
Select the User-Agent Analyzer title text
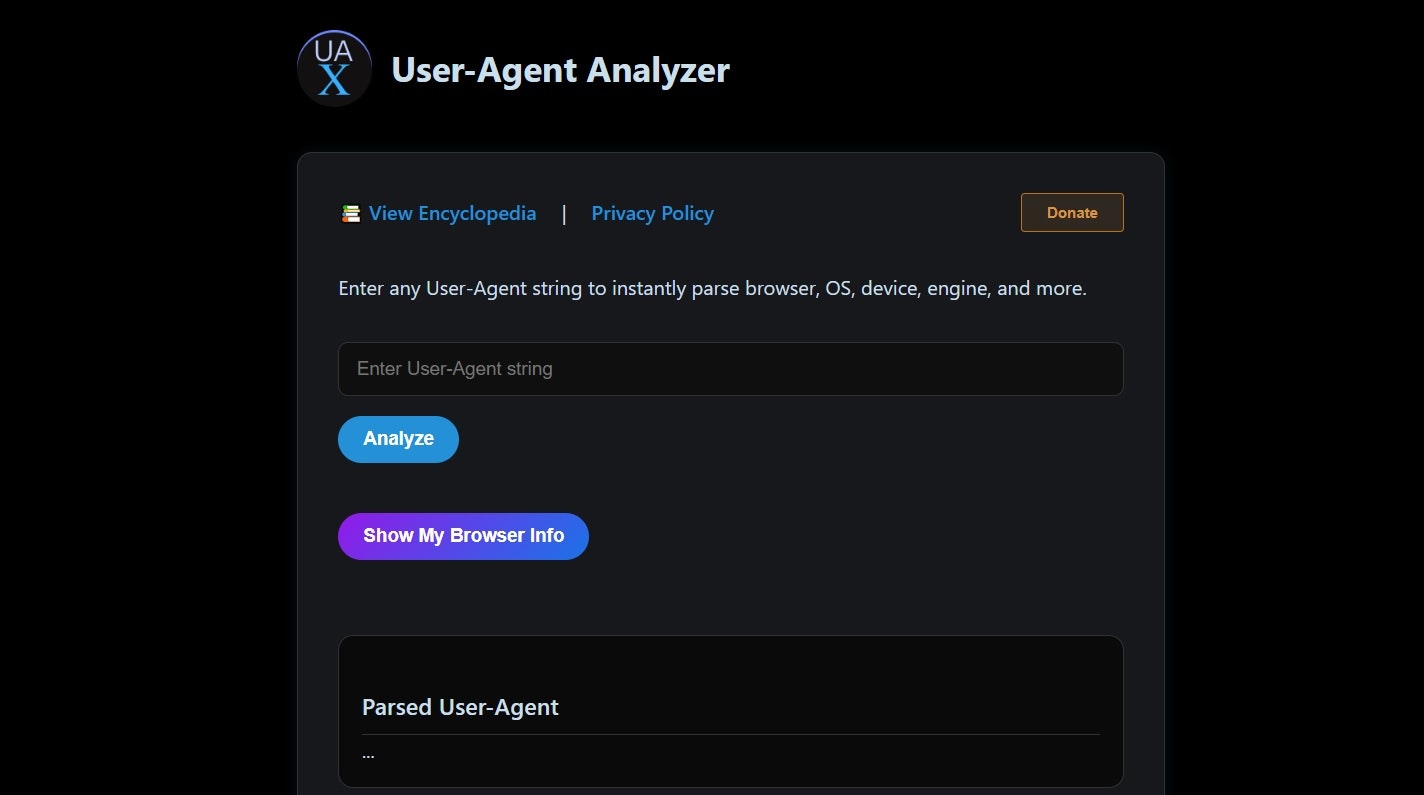(560, 70)
